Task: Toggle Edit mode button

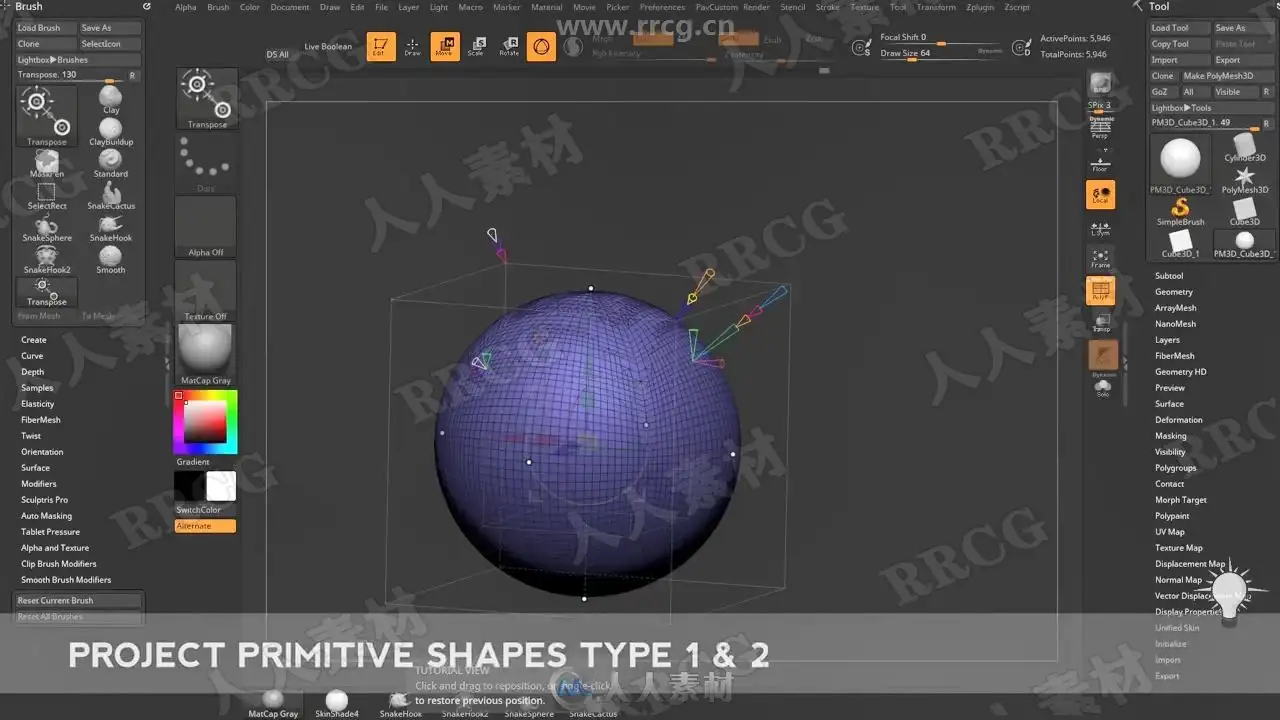Action: point(380,46)
